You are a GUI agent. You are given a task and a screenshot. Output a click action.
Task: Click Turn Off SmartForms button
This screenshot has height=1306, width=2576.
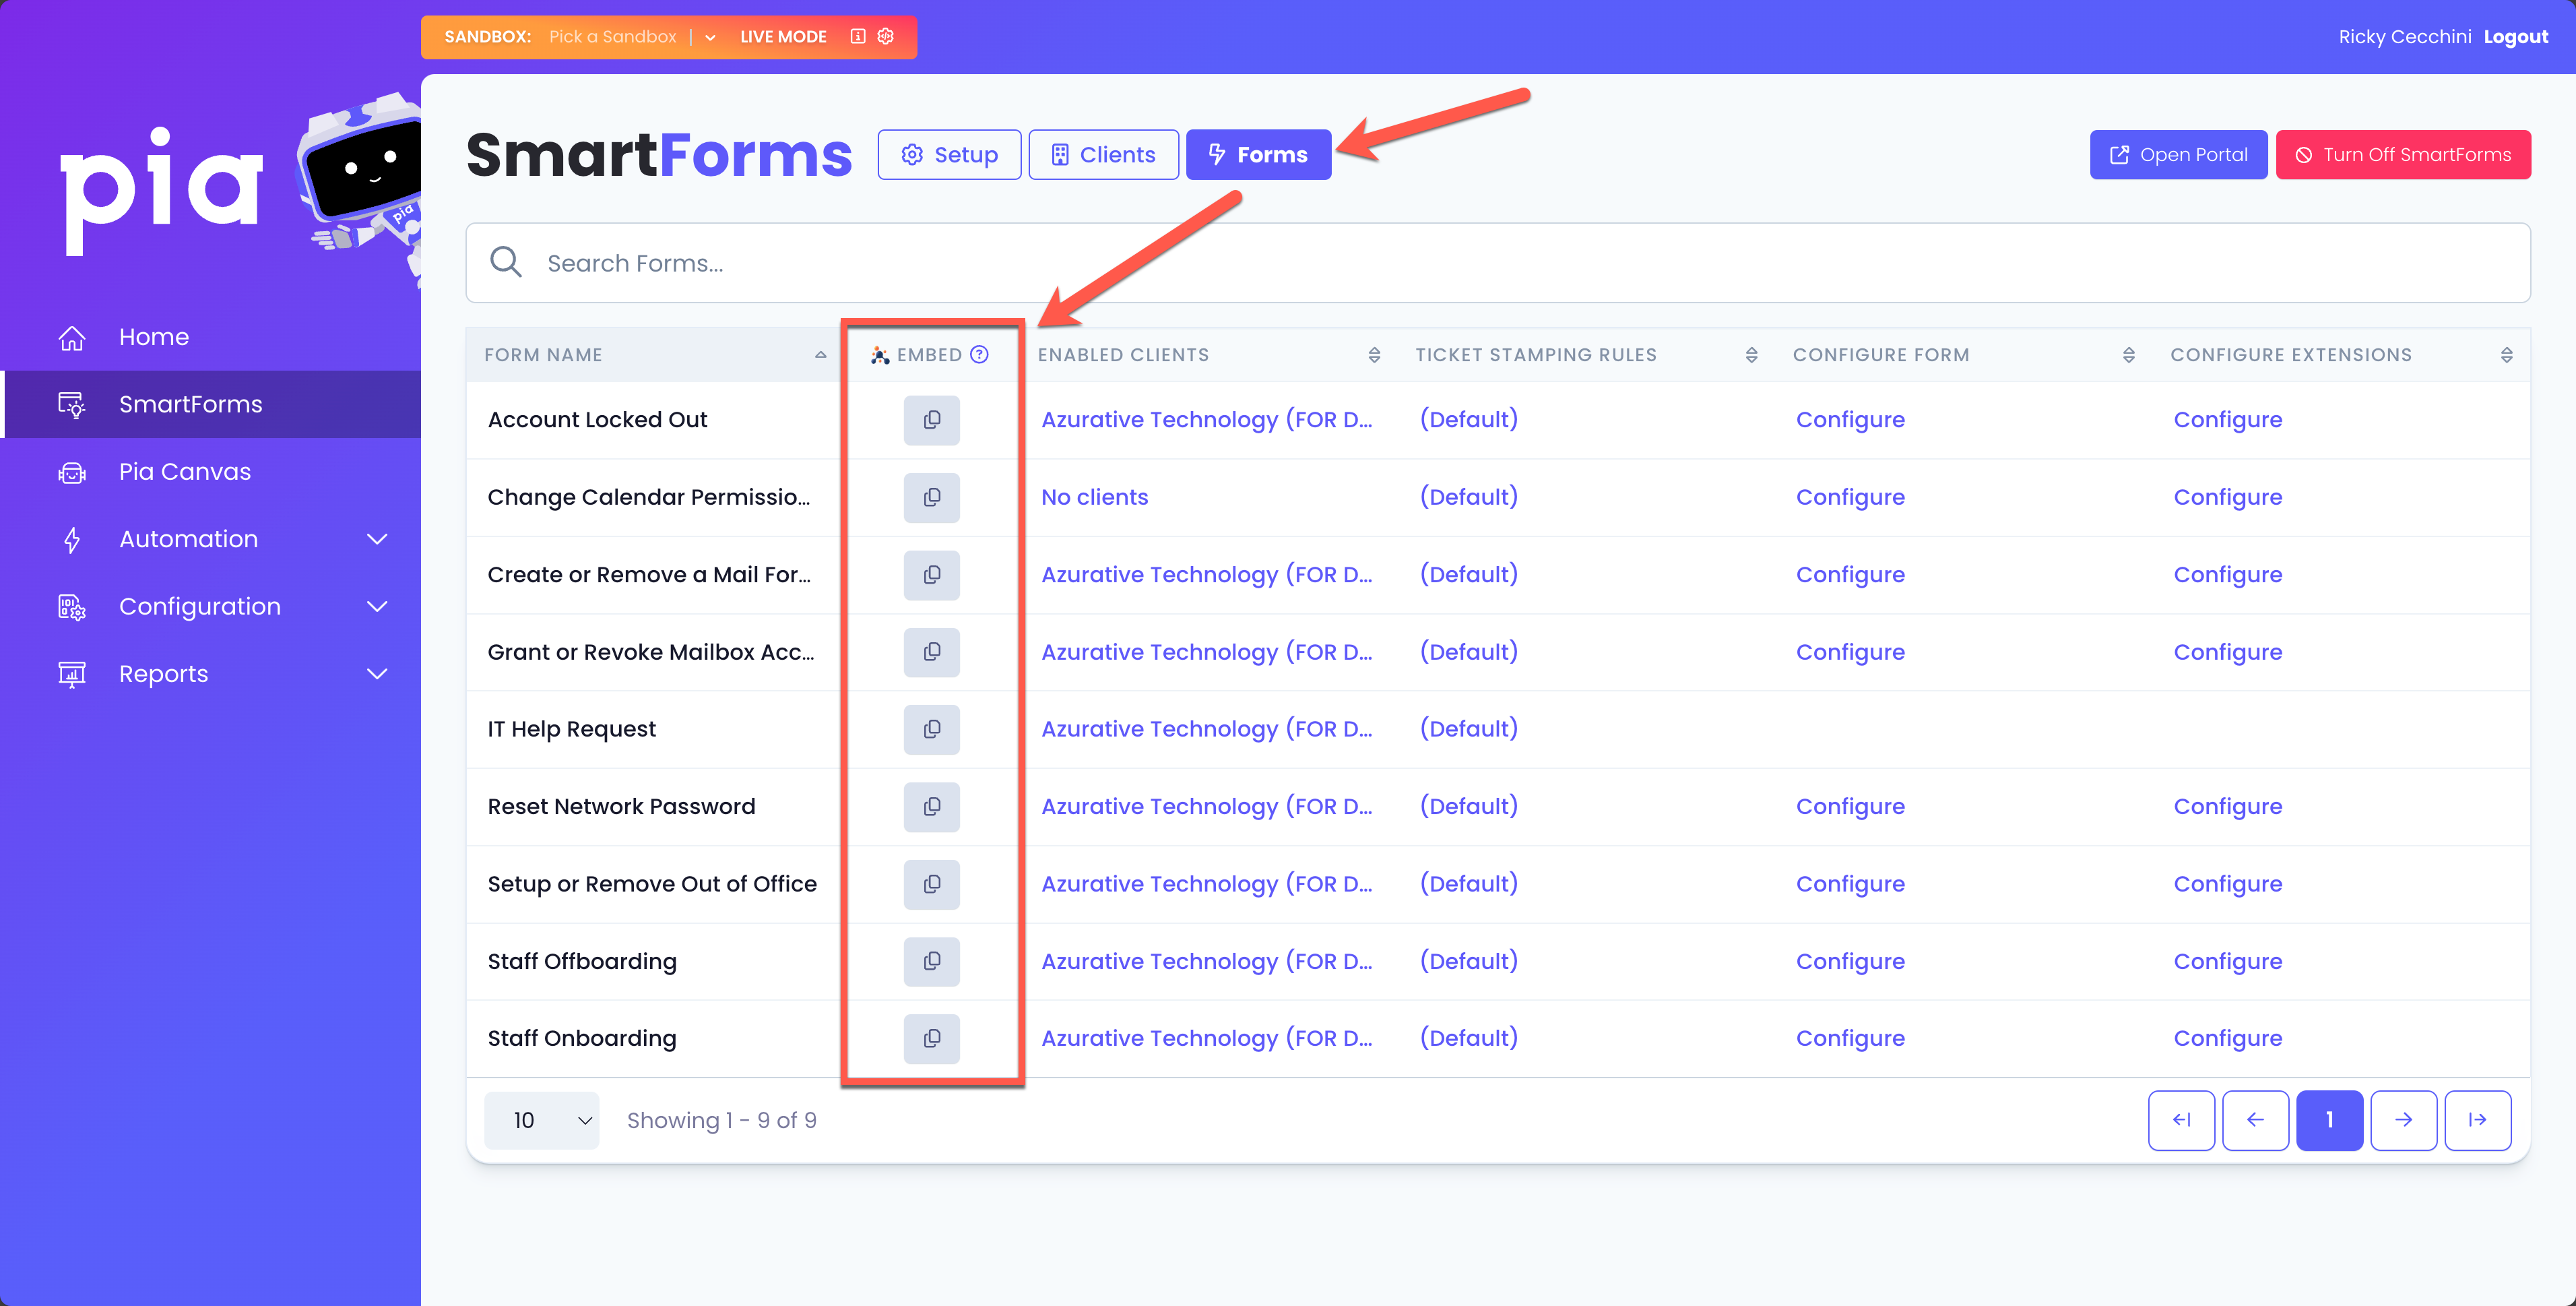point(2403,154)
